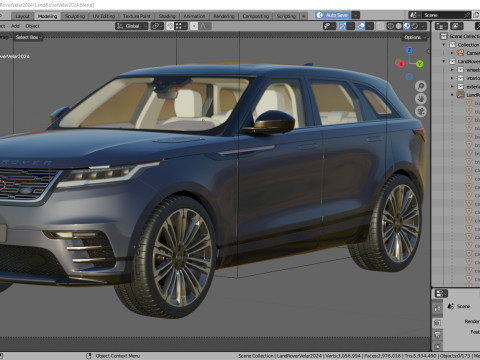This screenshot has height=360, width=480.
Task: Click the Auto Save button
Action: pyautogui.click(x=333, y=15)
